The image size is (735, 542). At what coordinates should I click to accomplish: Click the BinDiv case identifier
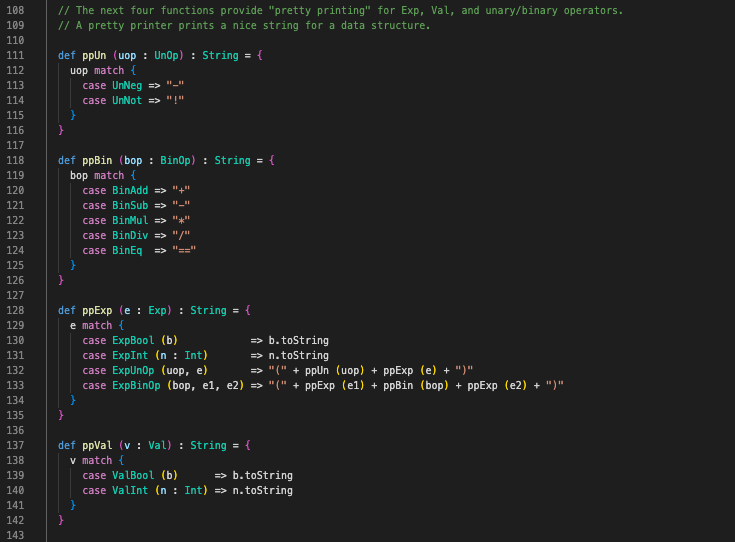point(130,235)
